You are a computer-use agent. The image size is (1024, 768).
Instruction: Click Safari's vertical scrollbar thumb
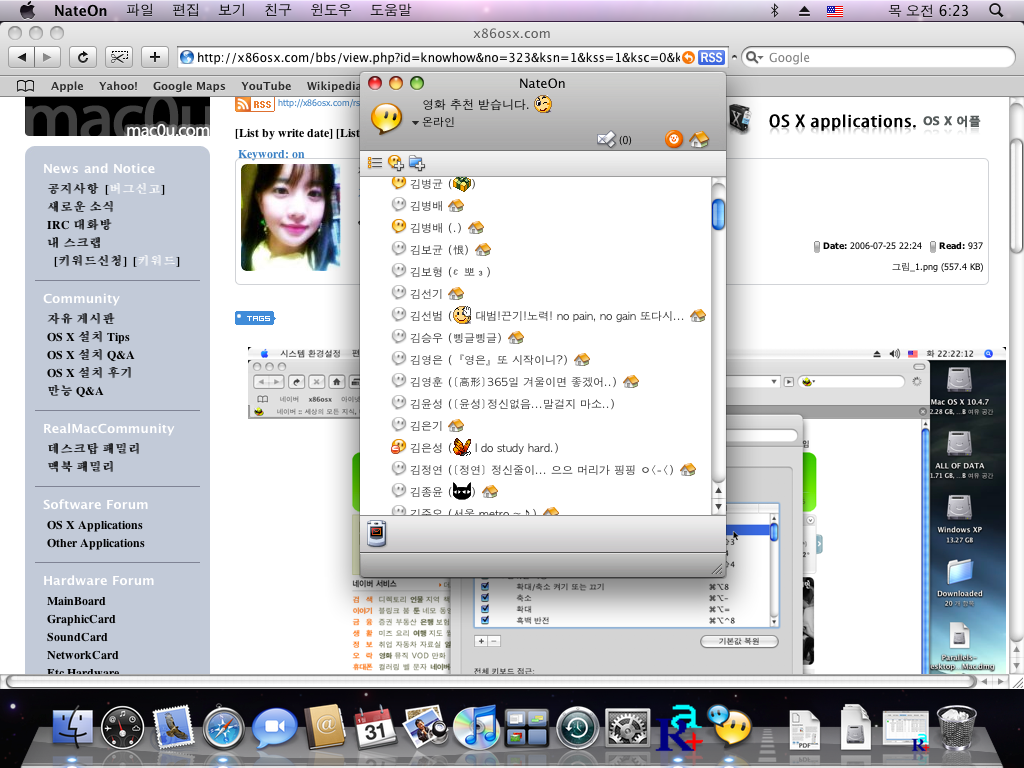[1016, 195]
